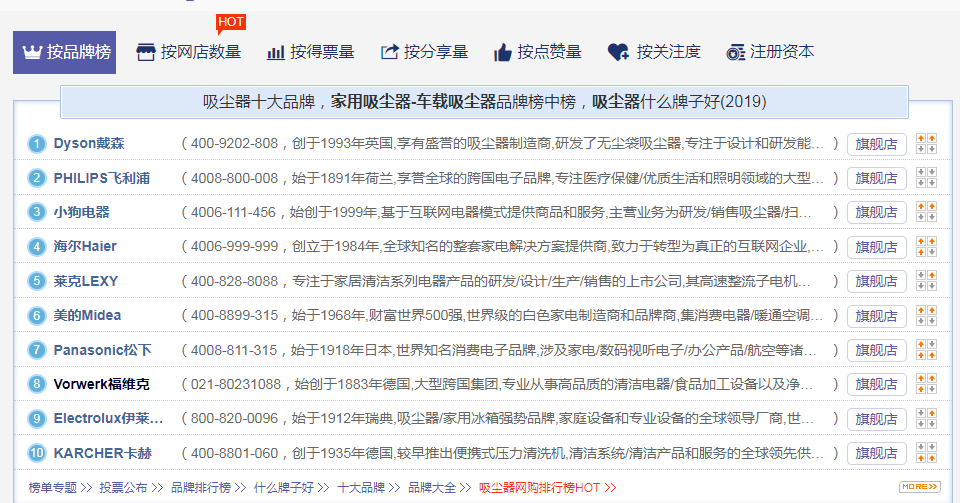Click the rank 2 badge beside PHILIPS飞利浦

37,178
